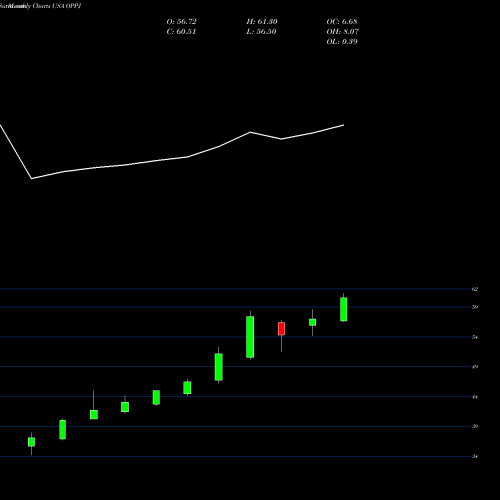The image size is (500, 500).
Task: Click the 44 price axis label
Action: [475, 397]
